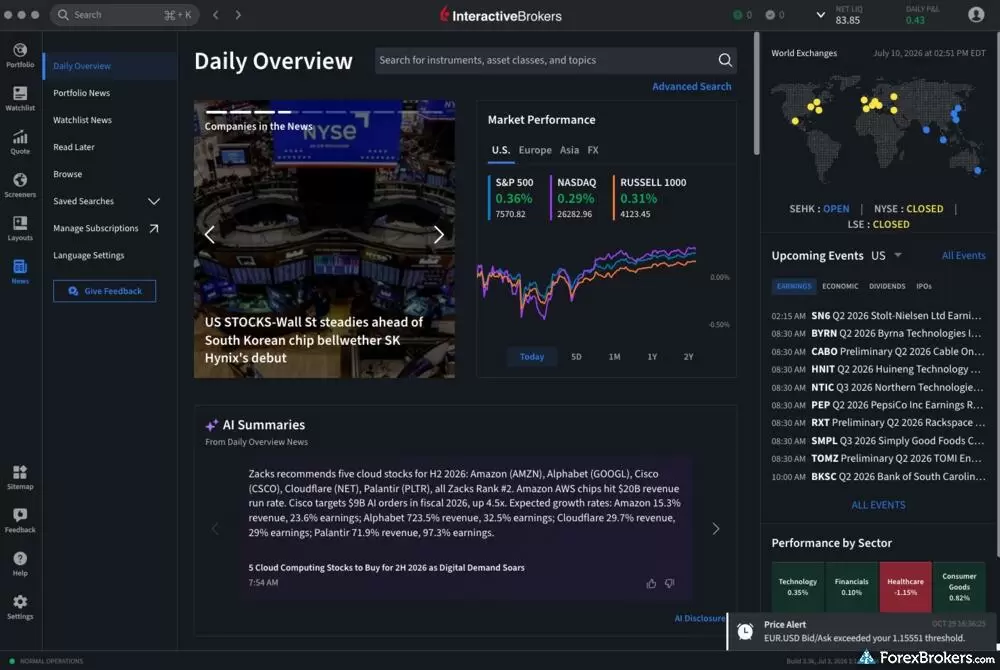Expand the account summary dropdown chevron
This screenshot has width=1000, height=670.
(820, 15)
